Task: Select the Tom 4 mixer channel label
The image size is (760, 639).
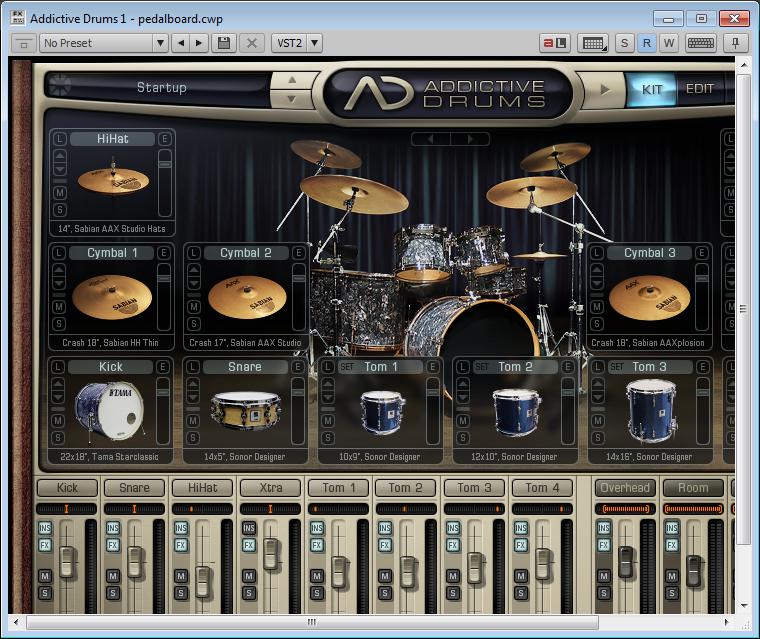Action: [x=542, y=488]
